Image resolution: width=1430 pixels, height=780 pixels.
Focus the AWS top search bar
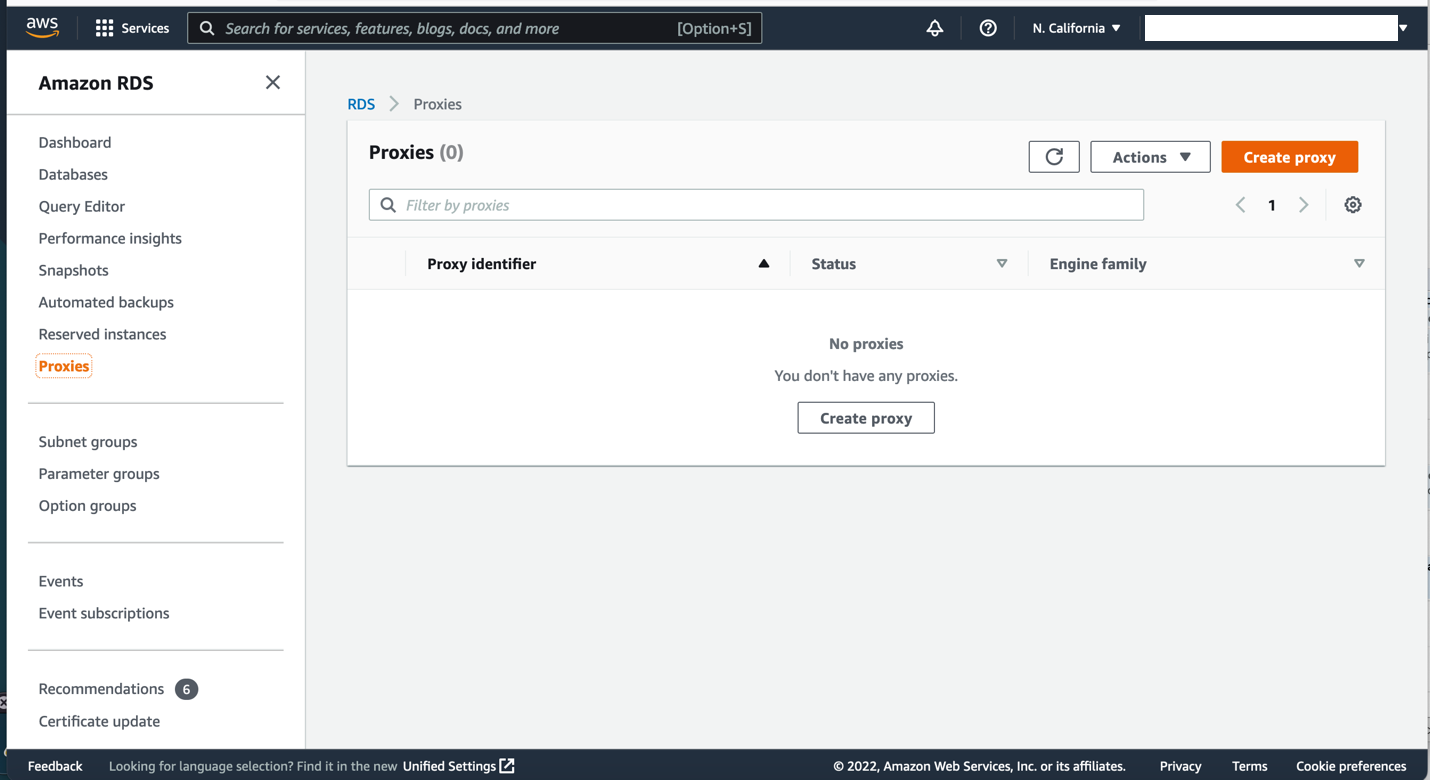[x=474, y=28]
